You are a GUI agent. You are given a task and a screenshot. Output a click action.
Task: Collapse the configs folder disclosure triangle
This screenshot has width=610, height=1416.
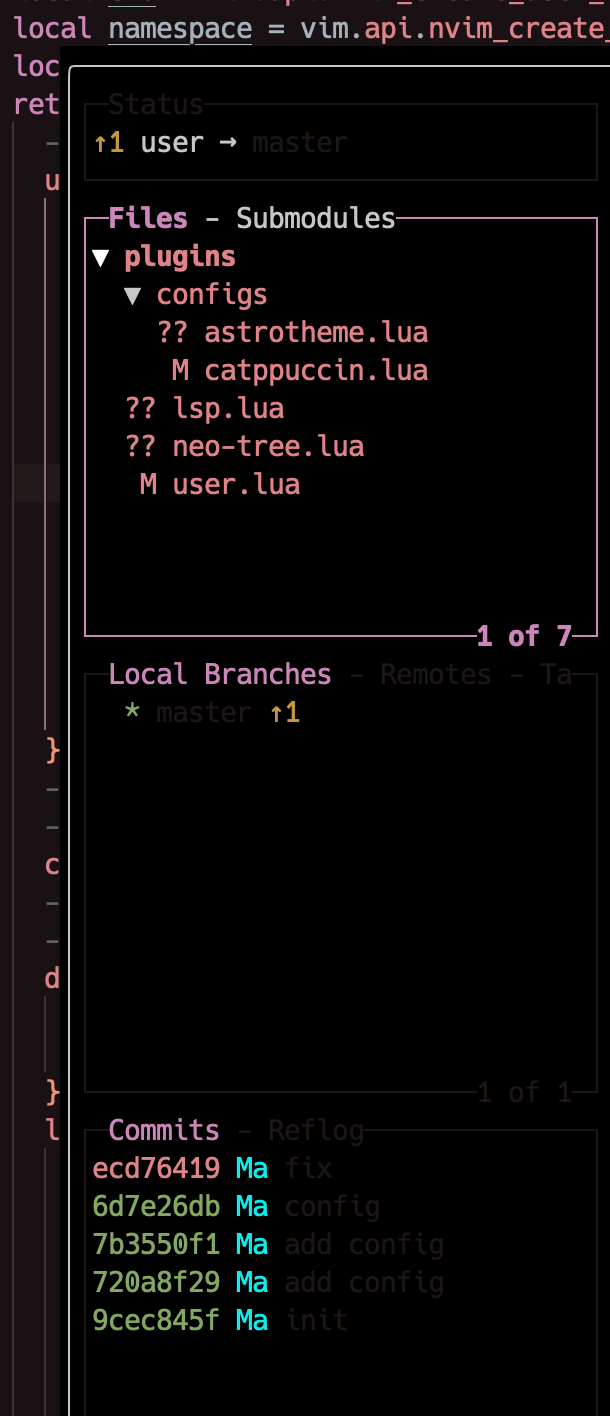pos(134,294)
